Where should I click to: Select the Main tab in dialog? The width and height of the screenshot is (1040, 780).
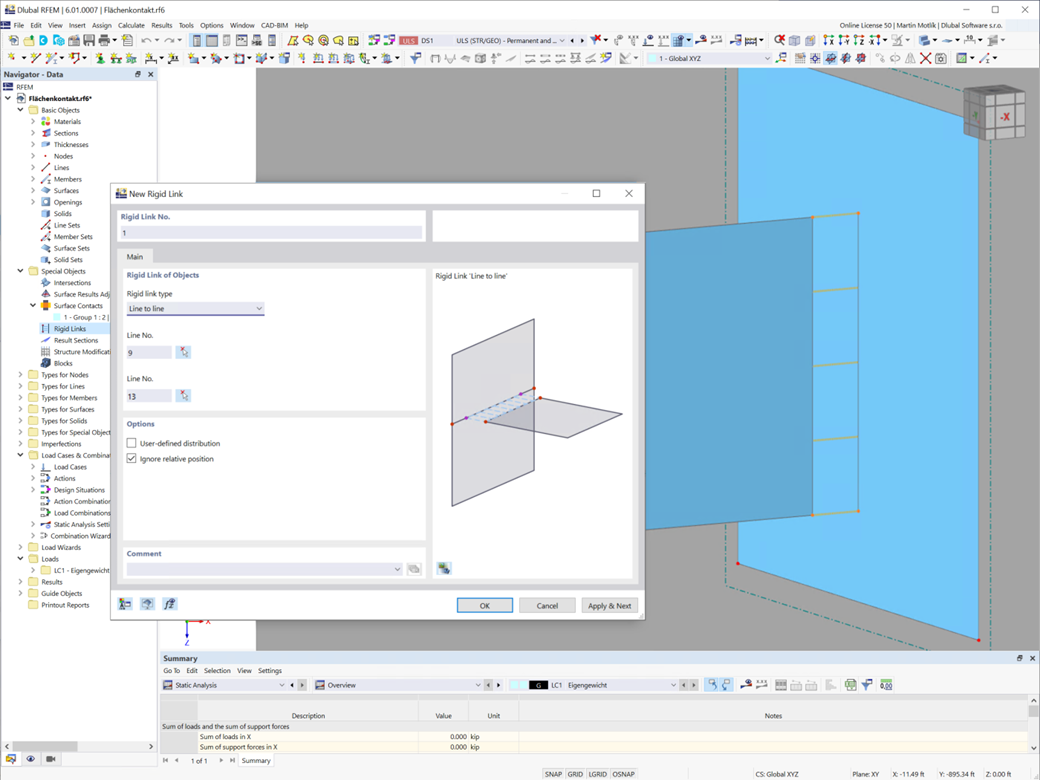coord(135,257)
